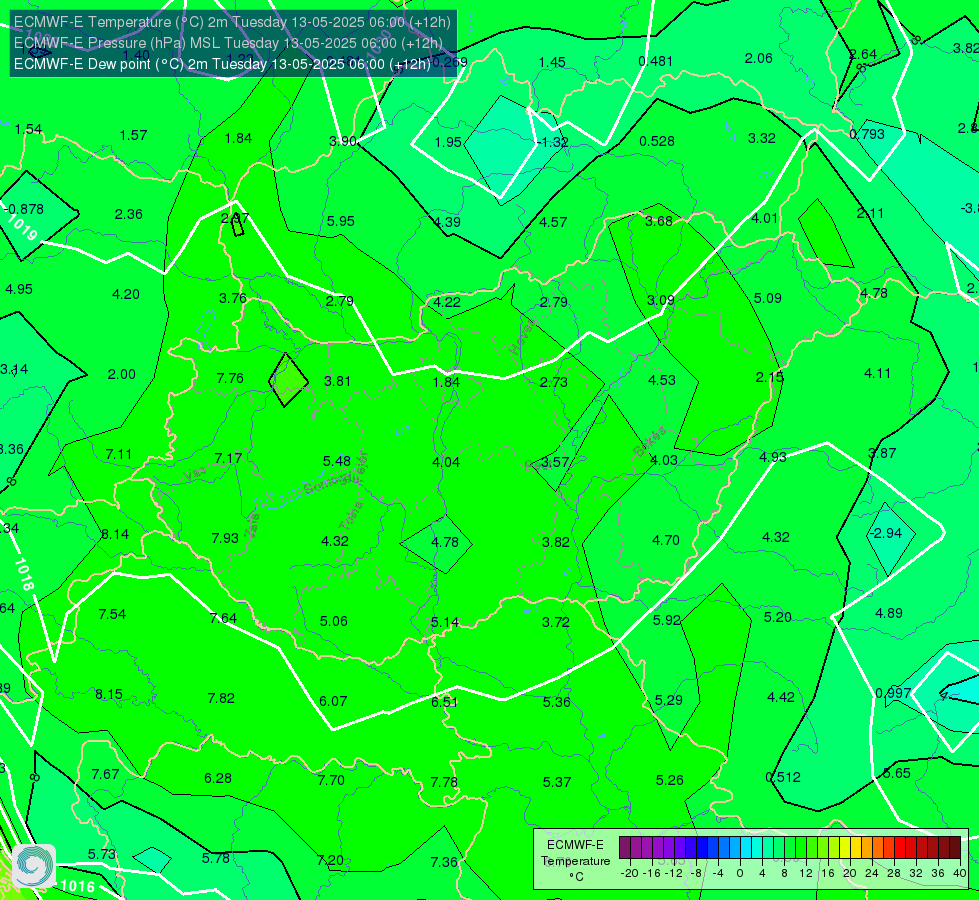Click the dew point value -1.32
The image size is (979, 900).
[x=553, y=142]
